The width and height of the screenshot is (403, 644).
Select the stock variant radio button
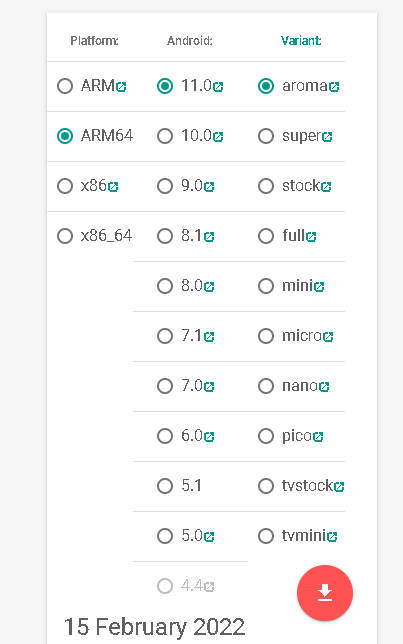tap(266, 186)
